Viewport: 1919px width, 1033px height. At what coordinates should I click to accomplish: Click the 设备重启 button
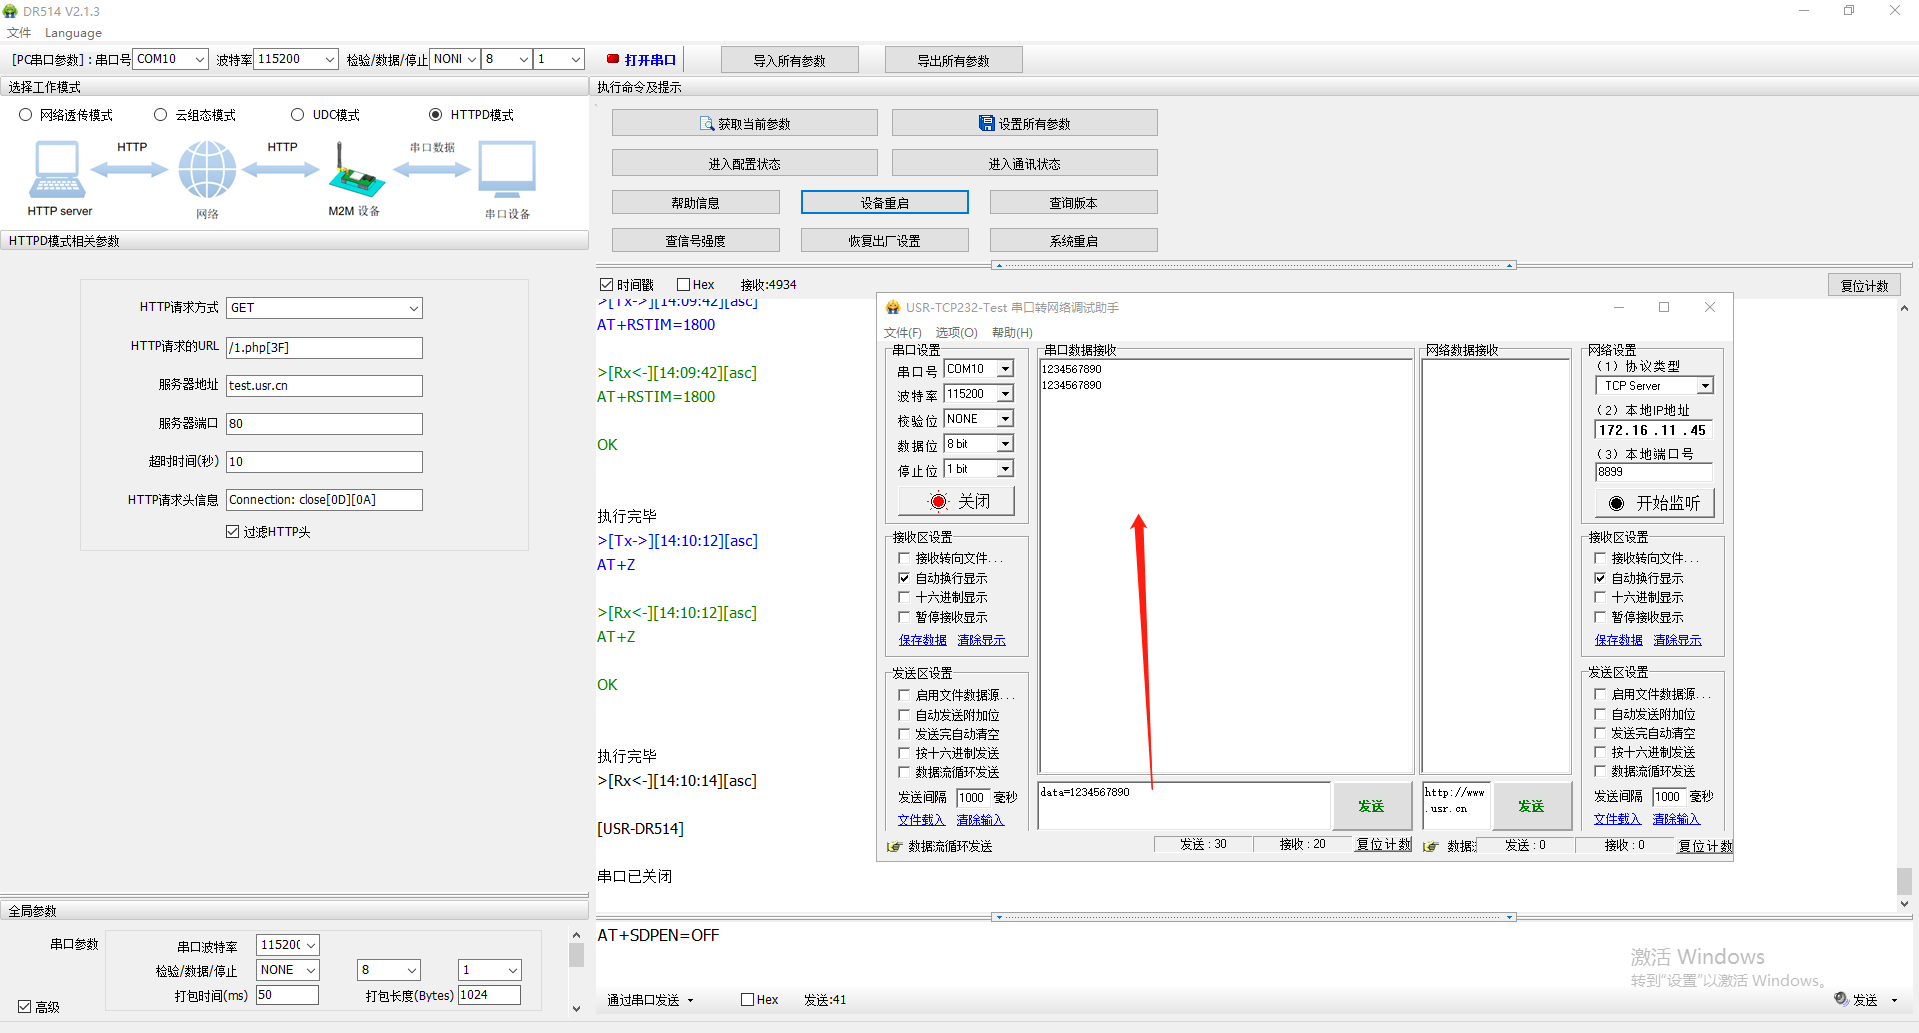884,203
